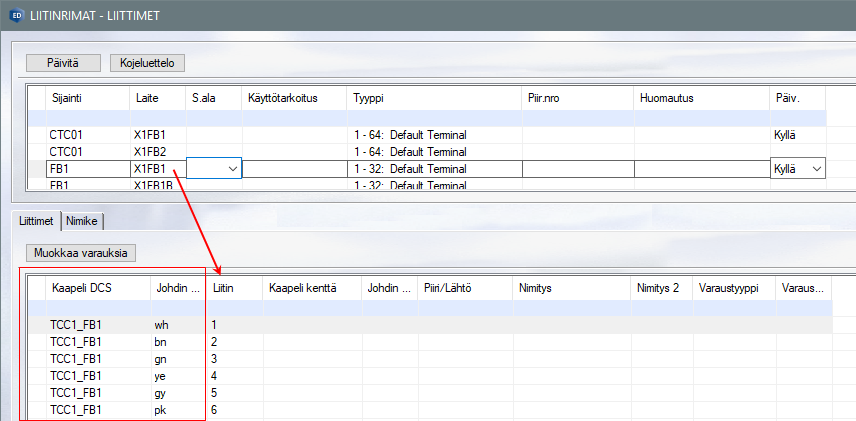
Task: Click the Varaustyyppi column header
Action: coord(728,289)
